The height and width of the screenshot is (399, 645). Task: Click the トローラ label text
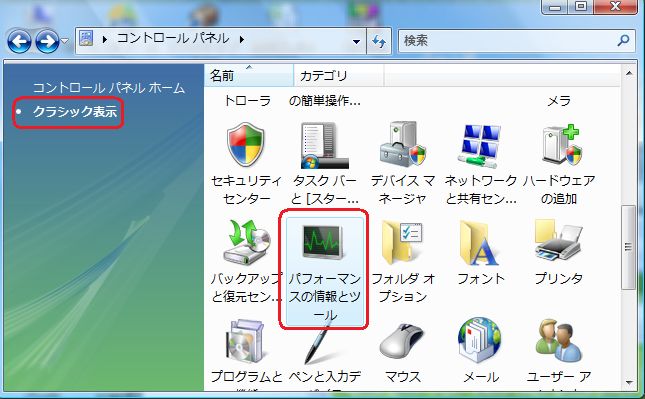[x=247, y=101]
